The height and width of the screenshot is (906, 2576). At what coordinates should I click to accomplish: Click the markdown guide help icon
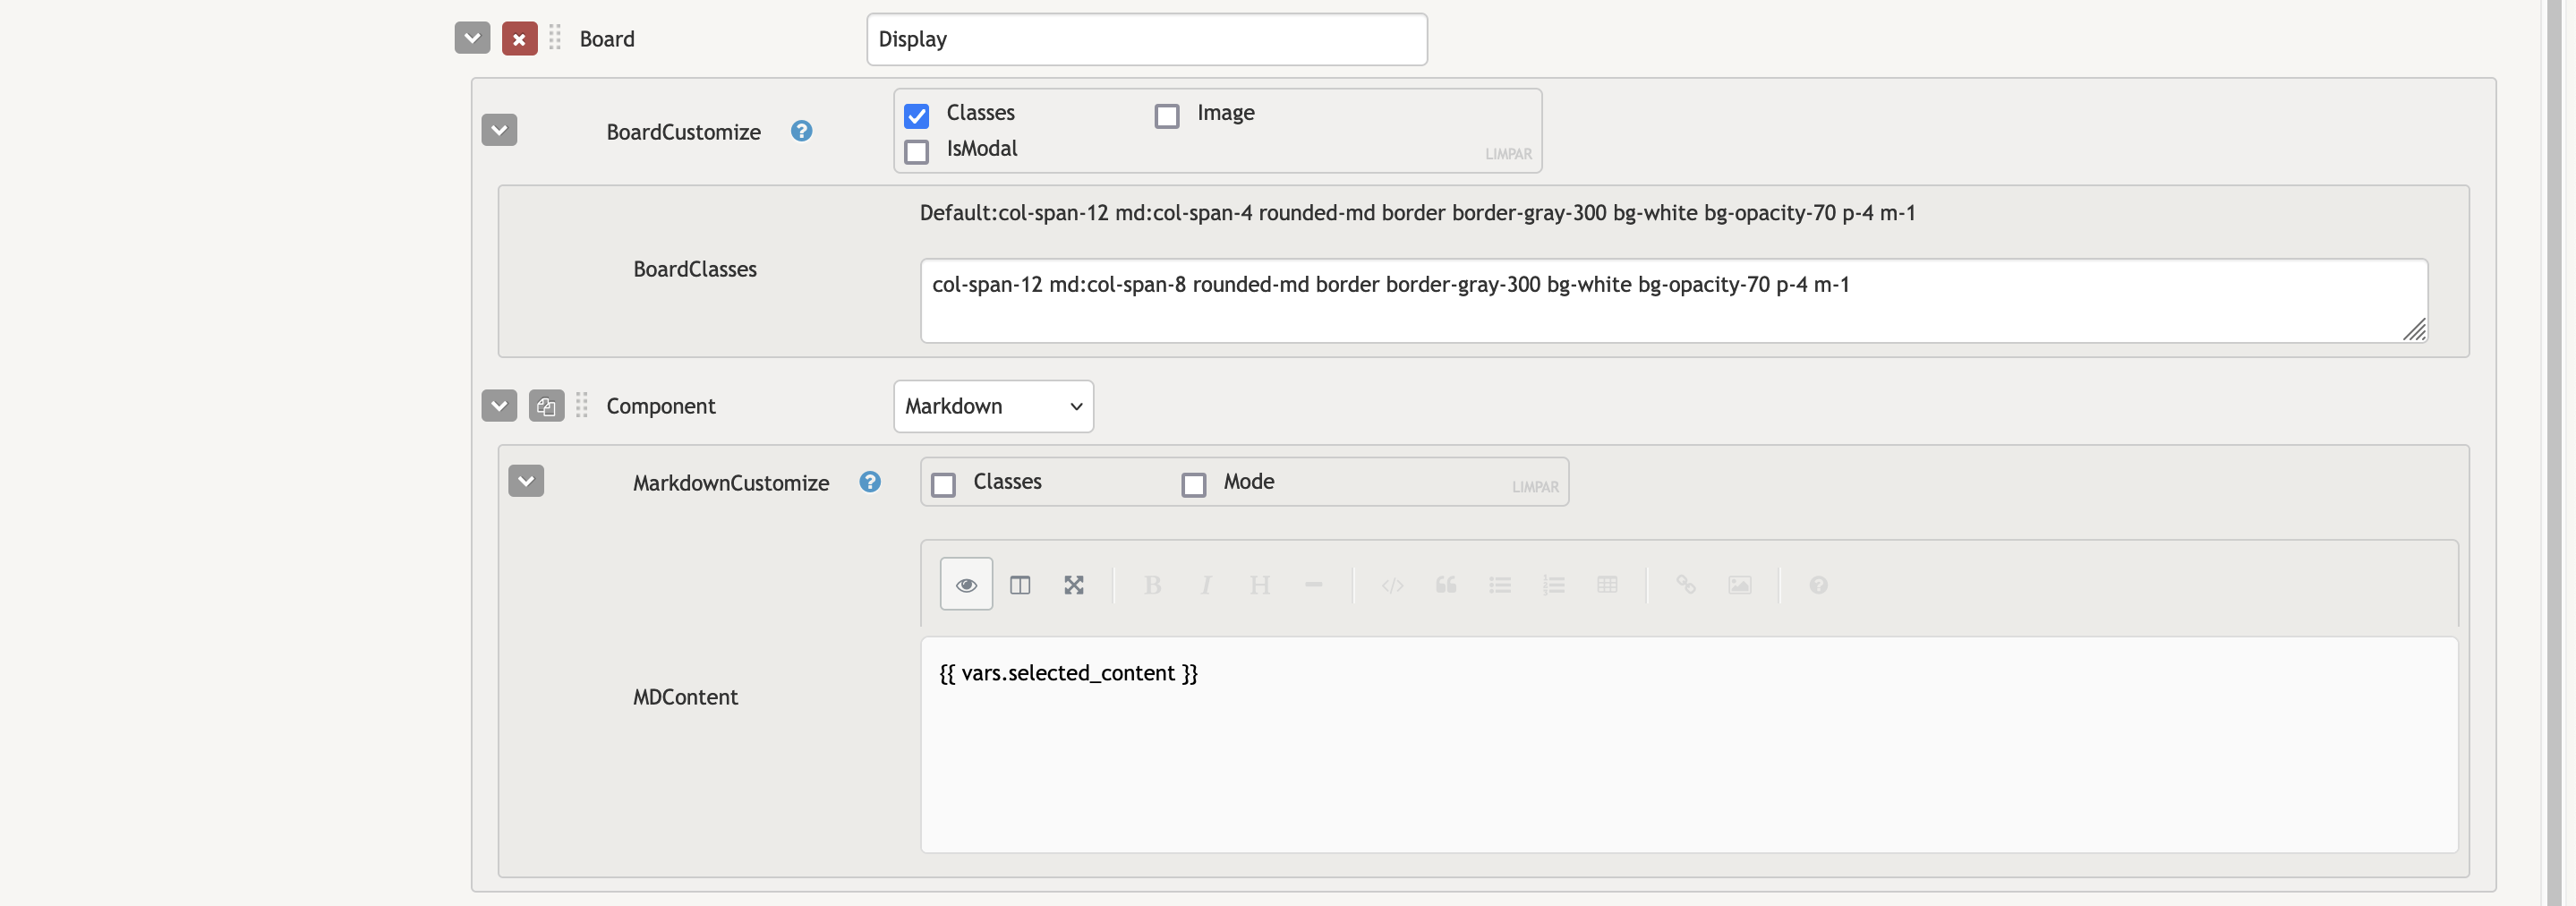click(1817, 585)
